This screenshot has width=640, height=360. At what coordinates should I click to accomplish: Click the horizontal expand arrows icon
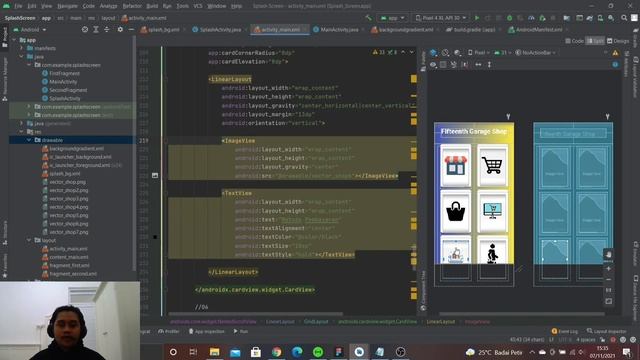pyautogui.click(x=478, y=64)
